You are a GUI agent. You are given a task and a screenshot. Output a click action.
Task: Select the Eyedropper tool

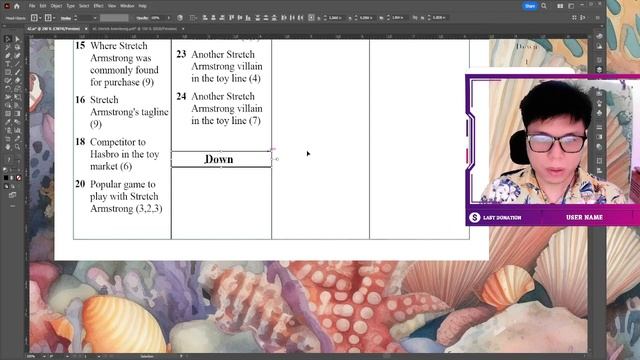click(x=8, y=122)
